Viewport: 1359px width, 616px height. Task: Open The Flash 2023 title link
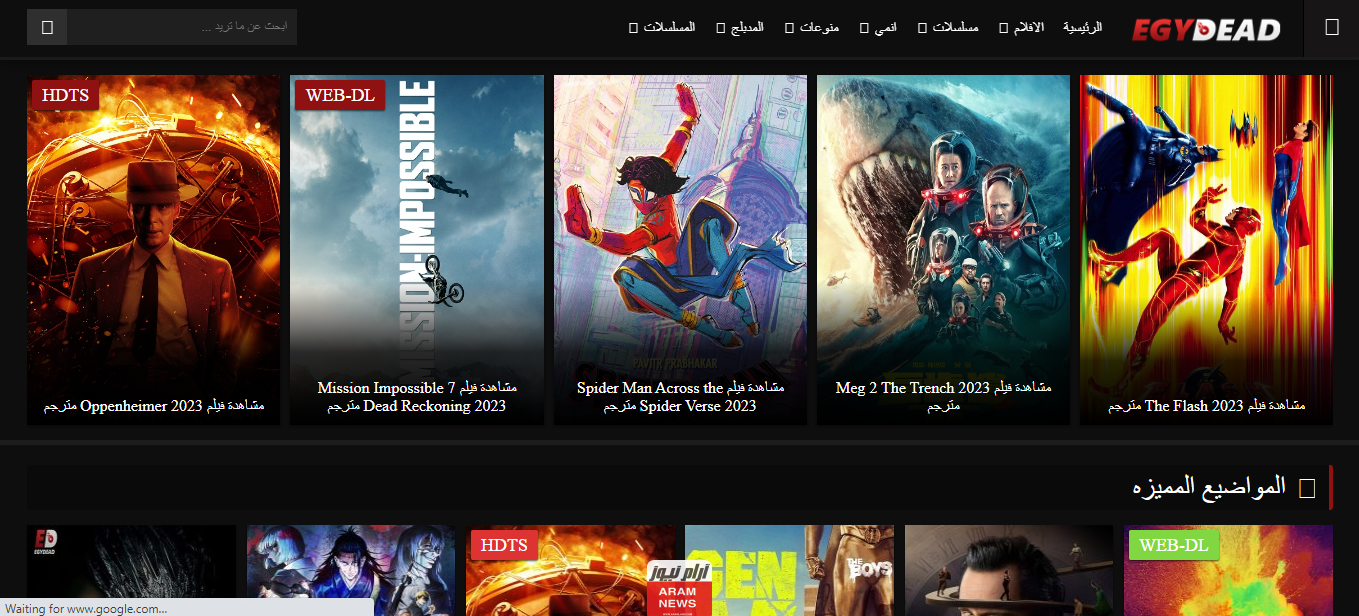[1206, 406]
